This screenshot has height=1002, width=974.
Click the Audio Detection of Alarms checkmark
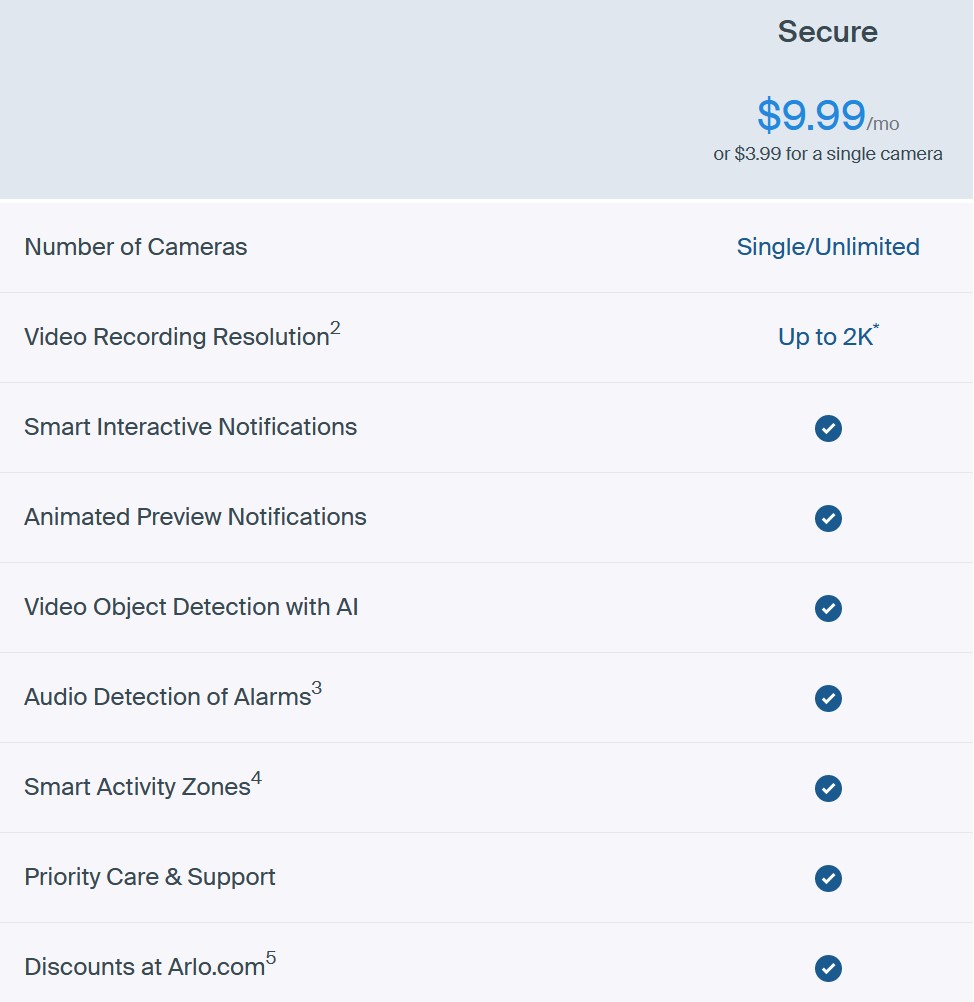coord(828,698)
